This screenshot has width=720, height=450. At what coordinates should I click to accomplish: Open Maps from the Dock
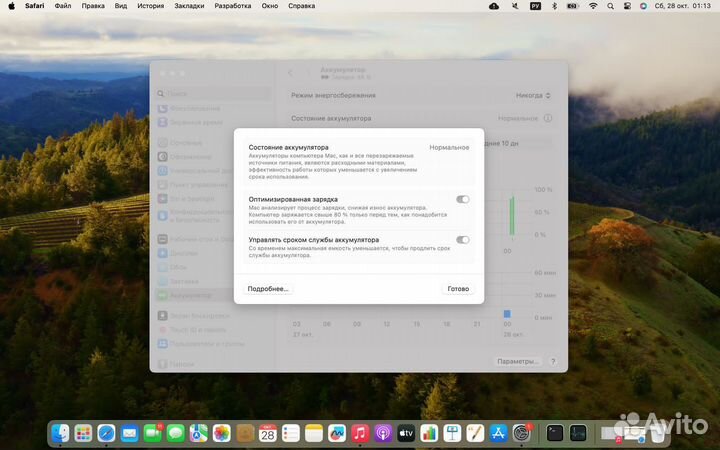198,433
